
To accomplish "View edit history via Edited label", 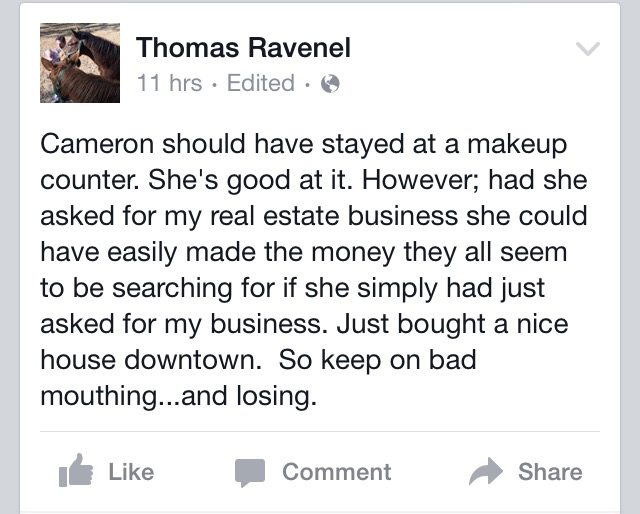I will 261,84.
